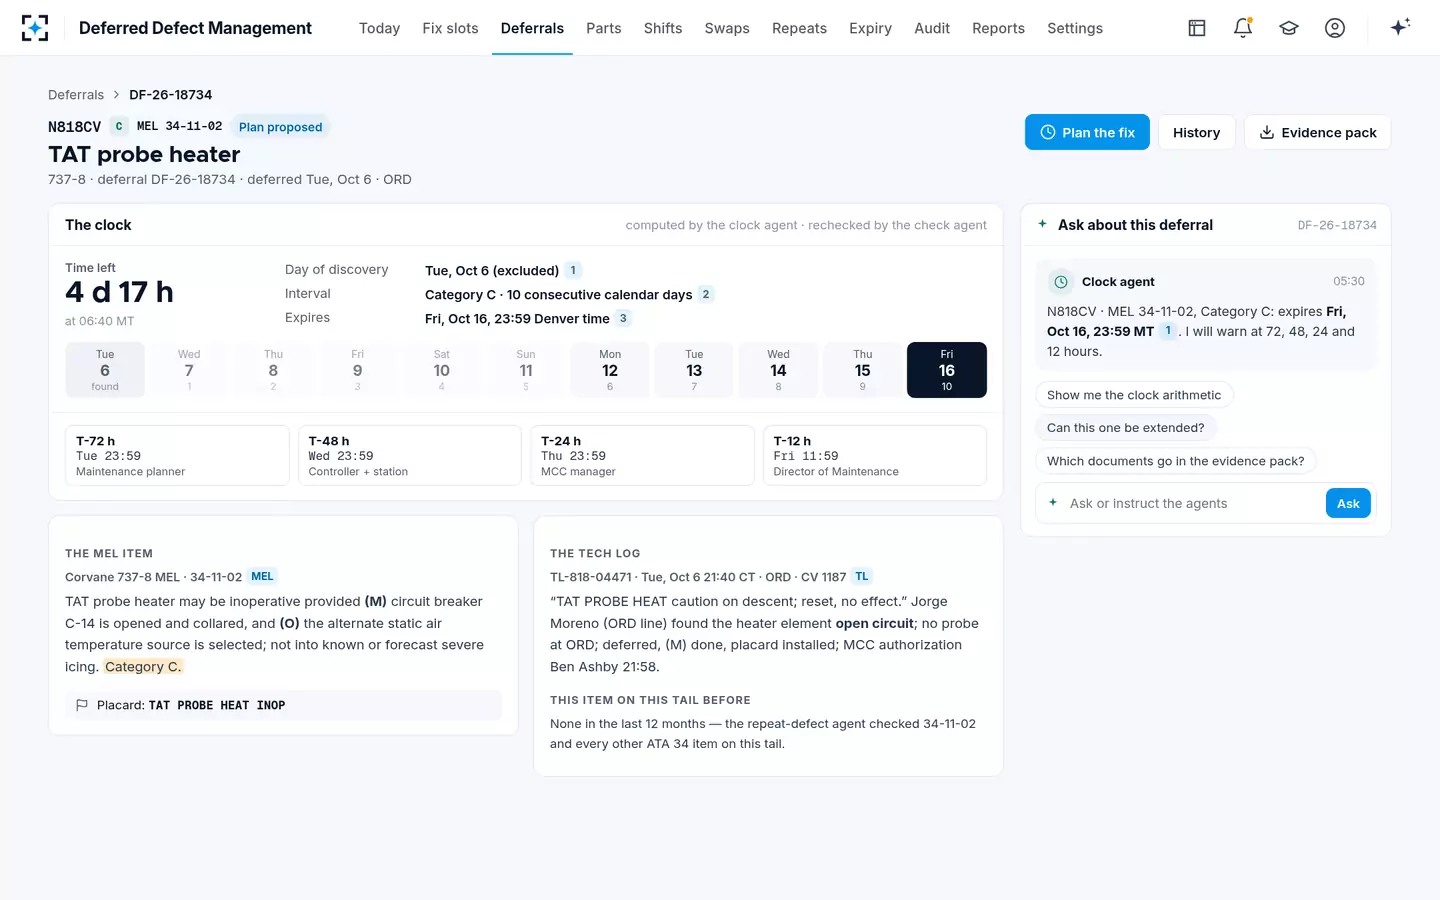This screenshot has height=900, width=1440.
Task: Click the TL tech log badge
Action: click(862, 576)
